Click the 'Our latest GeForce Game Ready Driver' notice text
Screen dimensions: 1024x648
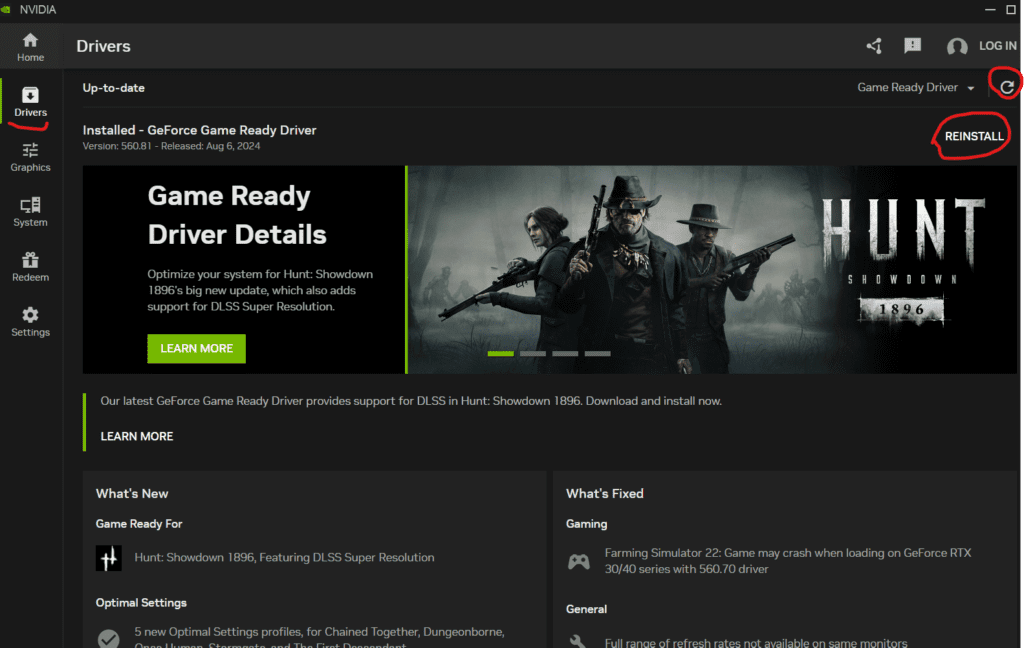pyautogui.click(x=411, y=401)
